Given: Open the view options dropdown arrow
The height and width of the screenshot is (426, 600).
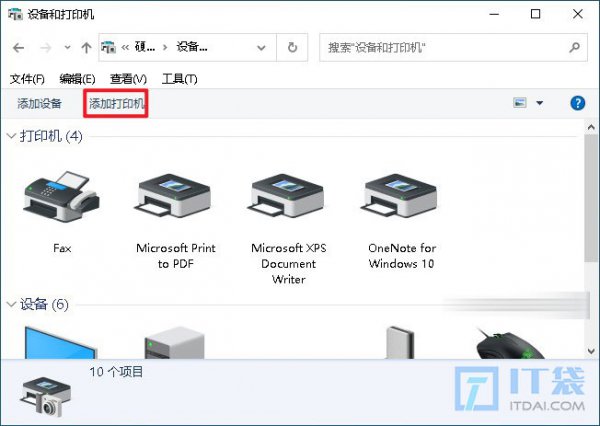Looking at the screenshot, I should pyautogui.click(x=540, y=103).
